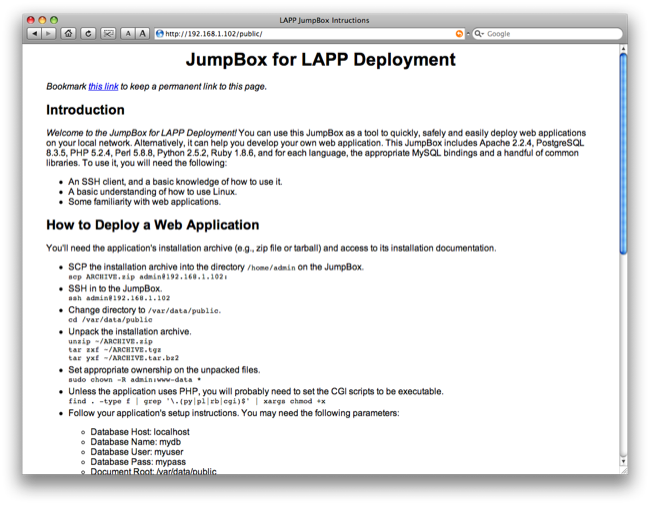Click the 'cd /var/data/public' command text

coord(110,320)
